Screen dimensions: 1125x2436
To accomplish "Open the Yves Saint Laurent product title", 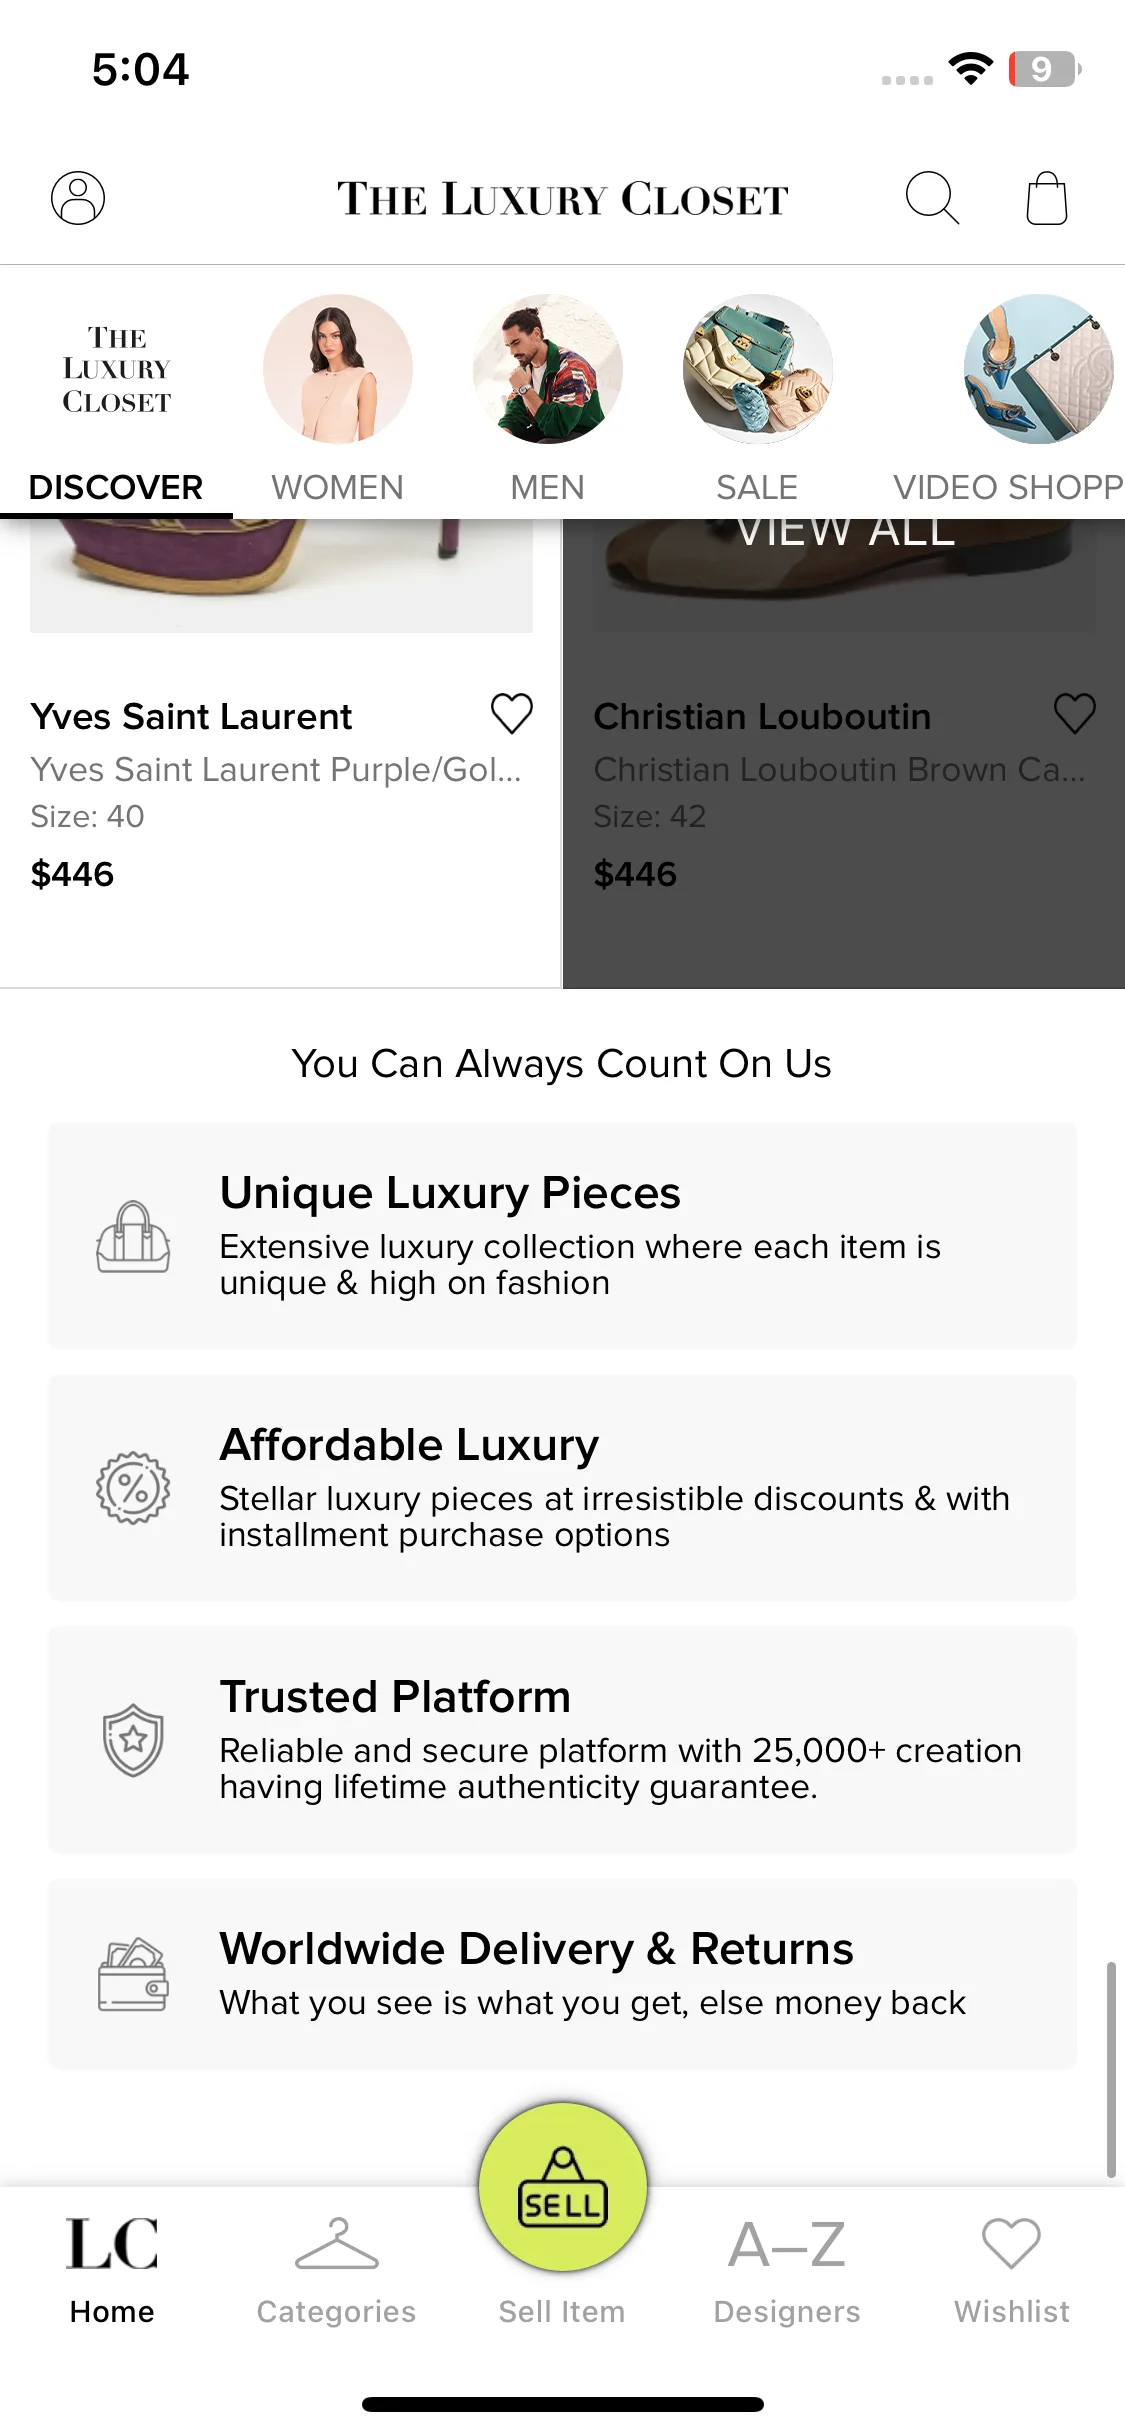I will 191,717.
